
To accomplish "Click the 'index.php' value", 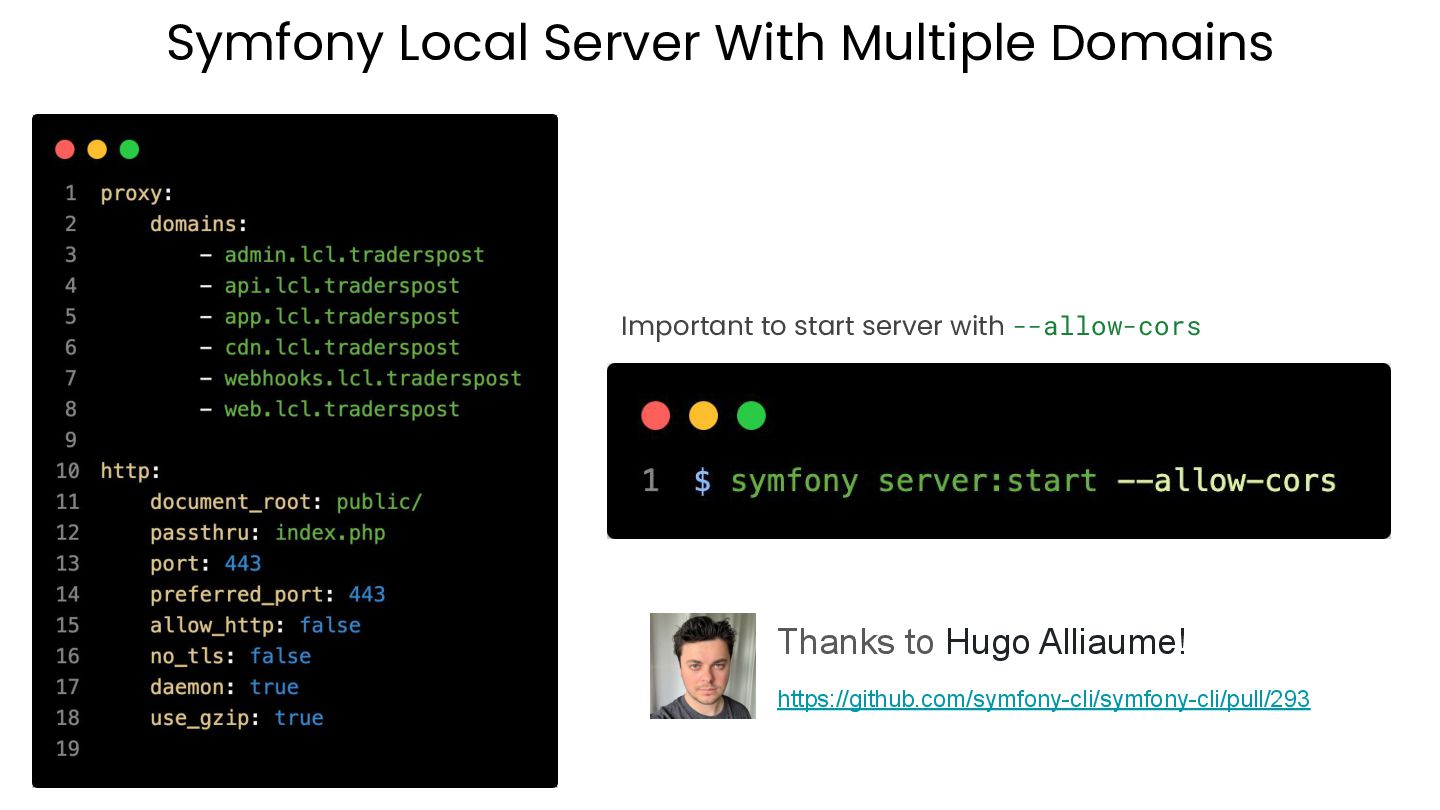I will (330, 533).
